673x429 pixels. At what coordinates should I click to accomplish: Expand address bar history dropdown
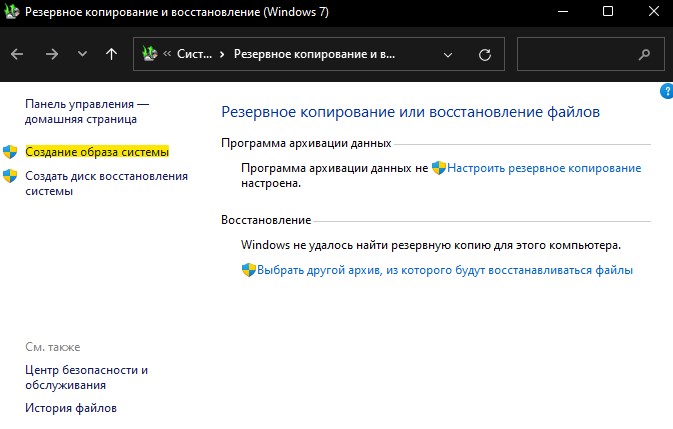pos(448,55)
